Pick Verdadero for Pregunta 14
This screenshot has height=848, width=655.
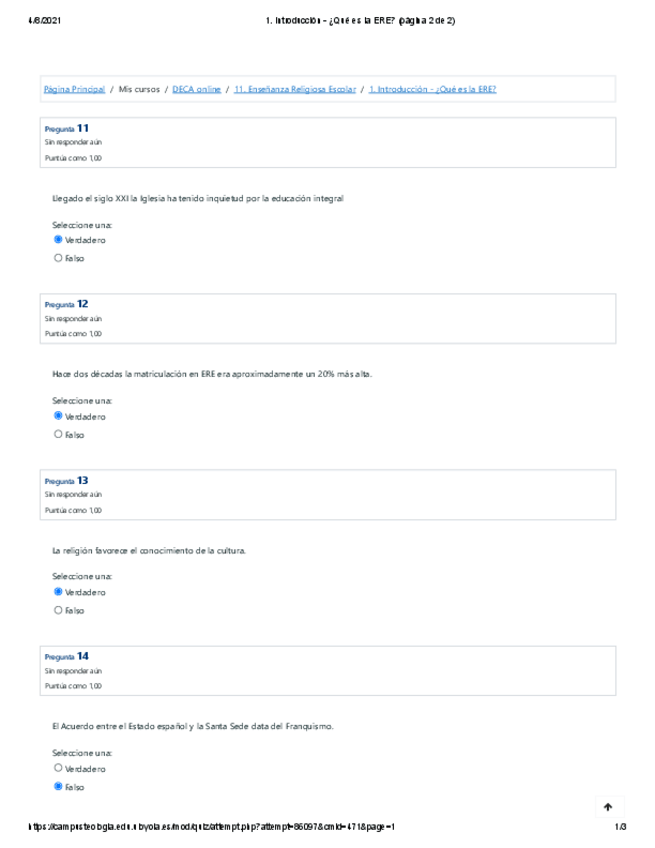point(58,768)
